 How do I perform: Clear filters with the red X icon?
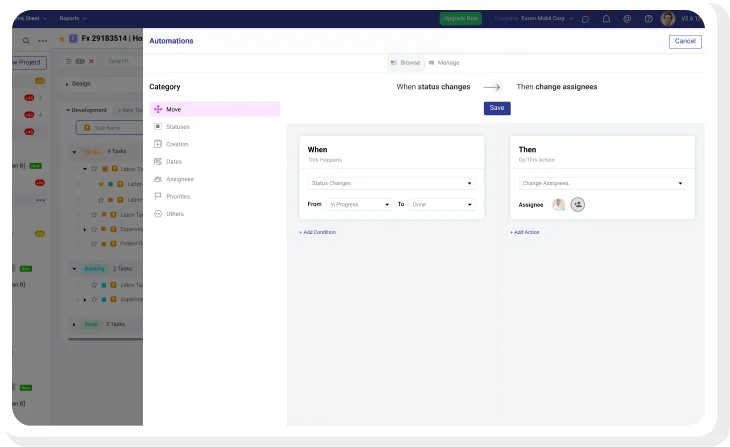pyautogui.click(x=91, y=61)
